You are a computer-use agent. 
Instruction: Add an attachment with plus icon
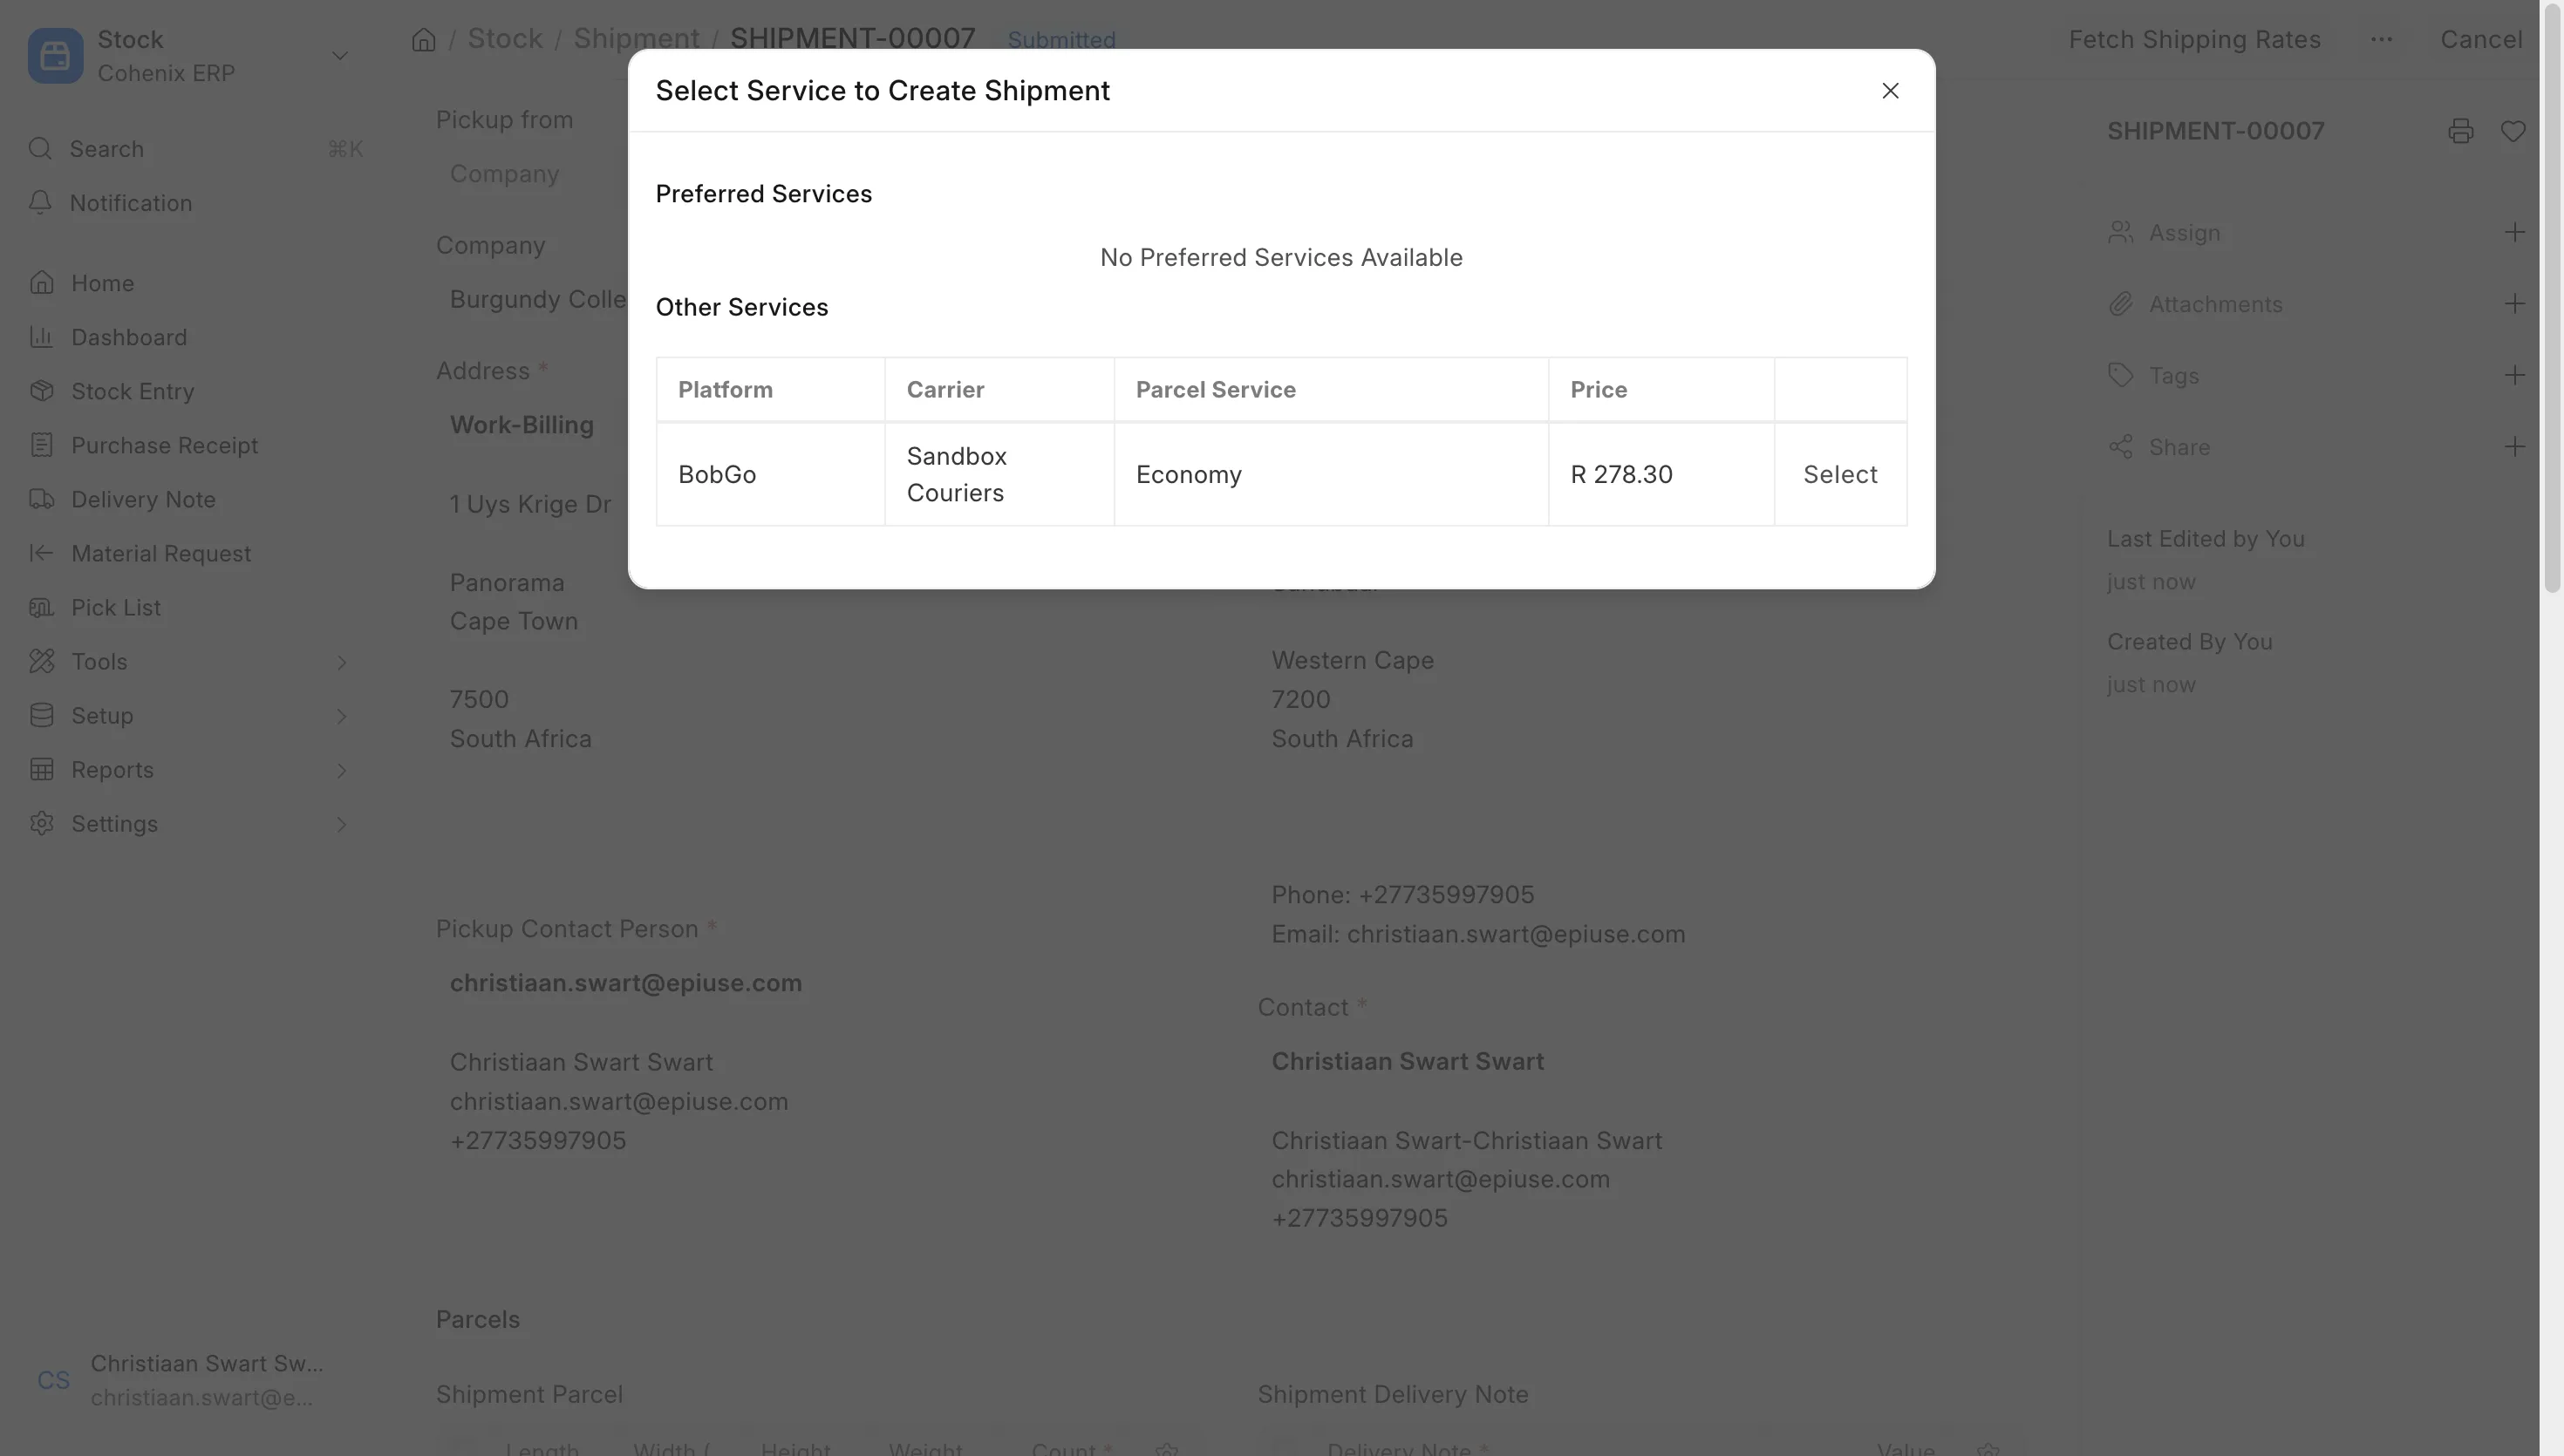[2514, 304]
